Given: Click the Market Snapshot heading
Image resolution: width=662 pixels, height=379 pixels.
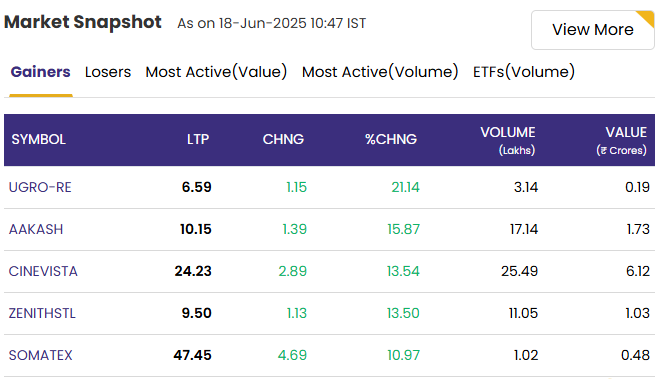Looking at the screenshot, I should click(83, 22).
